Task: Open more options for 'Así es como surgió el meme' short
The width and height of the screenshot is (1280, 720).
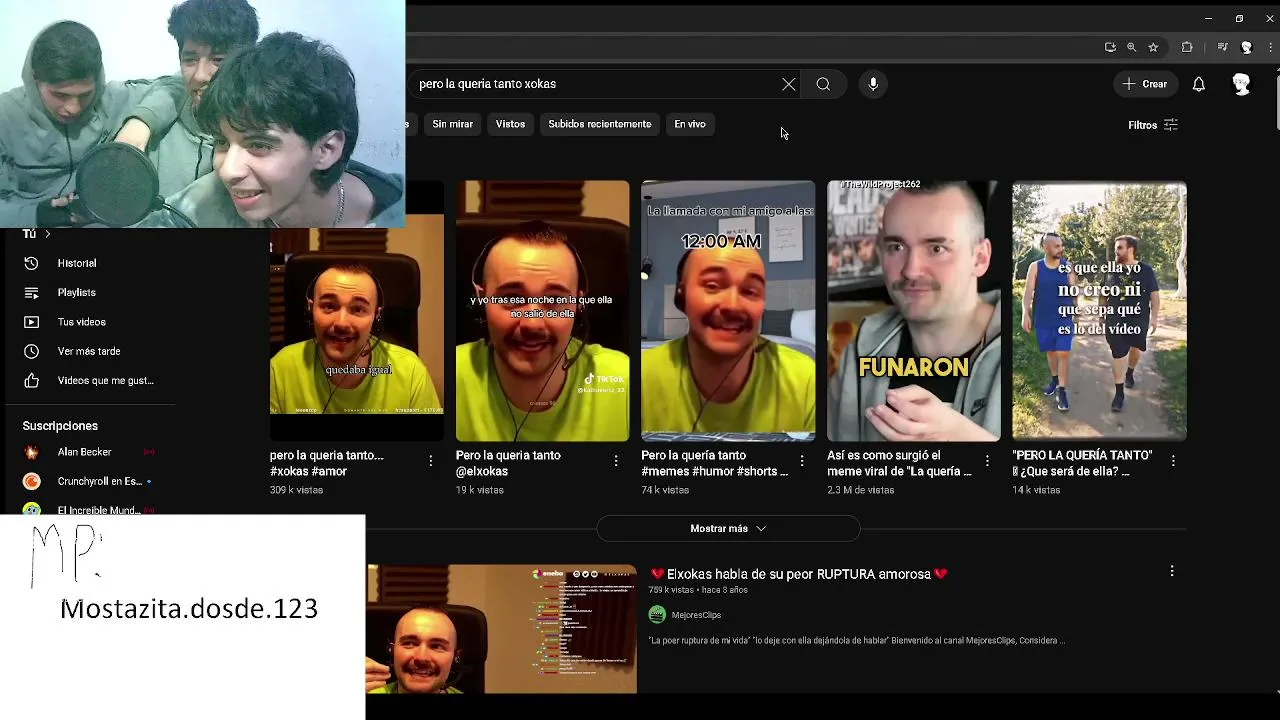Action: tap(987, 461)
